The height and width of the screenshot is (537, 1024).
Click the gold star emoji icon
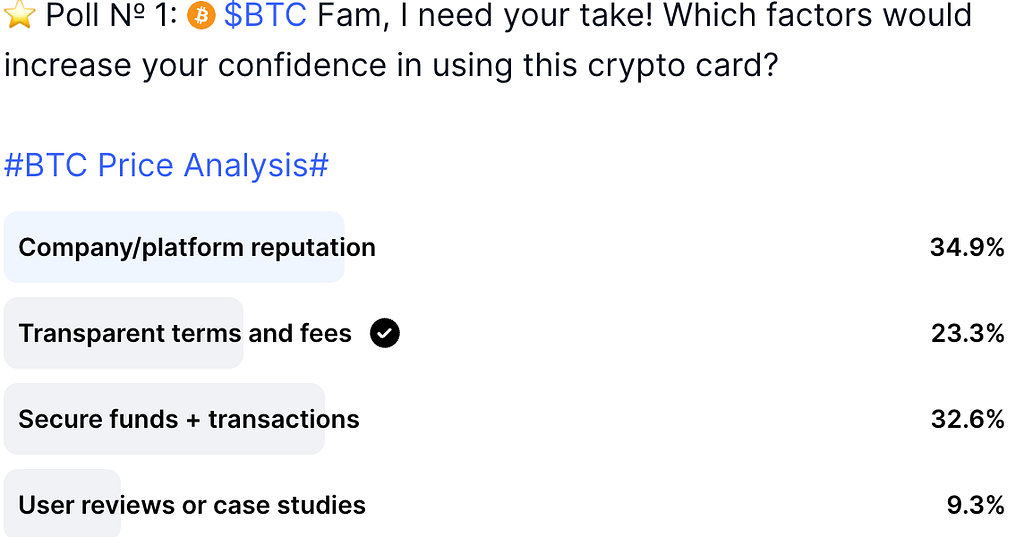[x=19, y=15]
